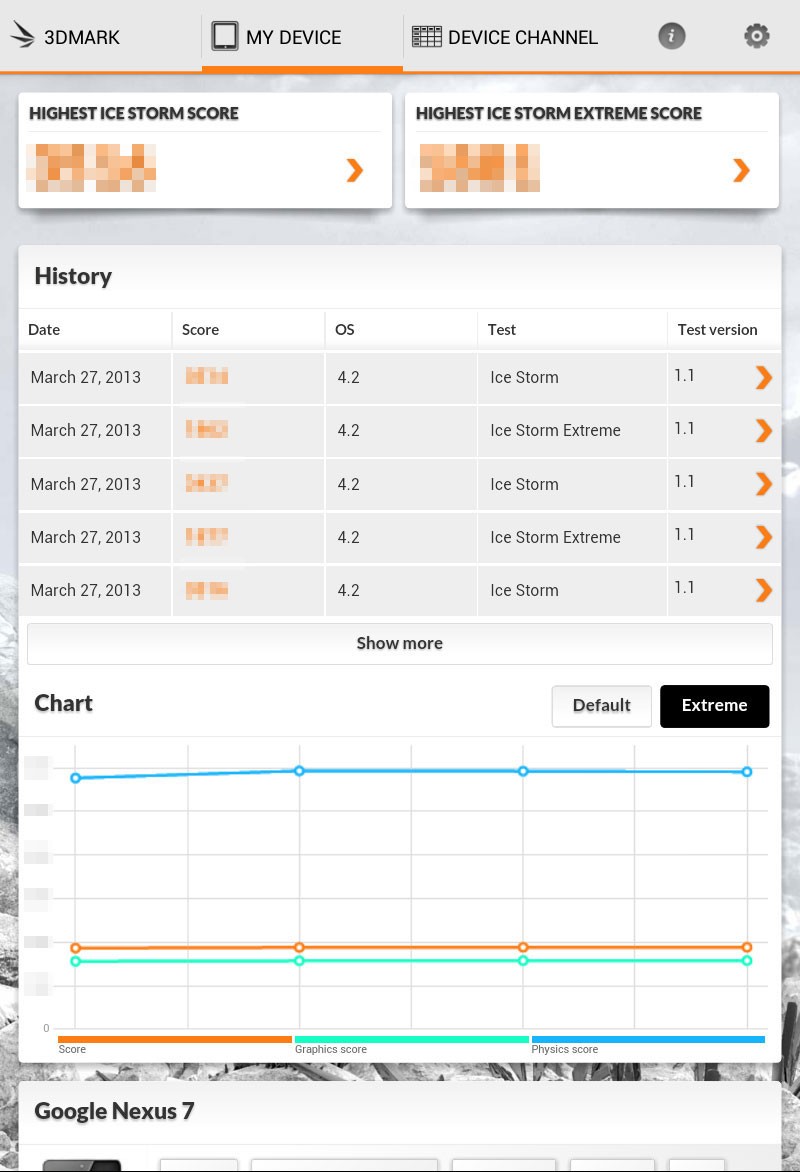Click the Highest Ice Storm Score heading
The height and width of the screenshot is (1172, 800).
pos(134,113)
